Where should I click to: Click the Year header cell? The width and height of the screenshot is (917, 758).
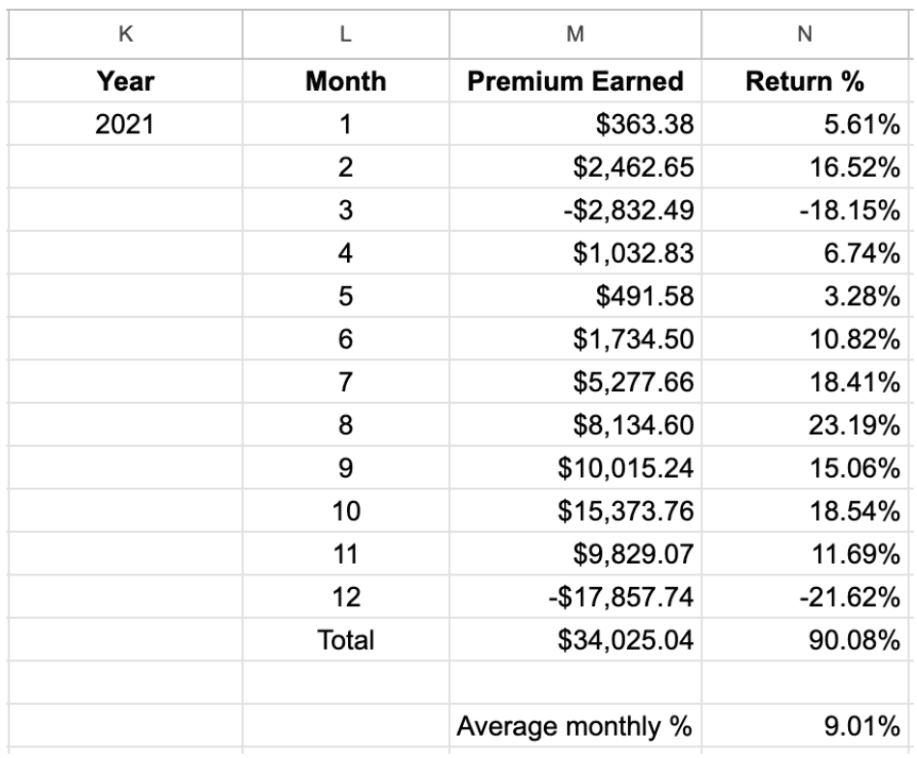pos(125,81)
